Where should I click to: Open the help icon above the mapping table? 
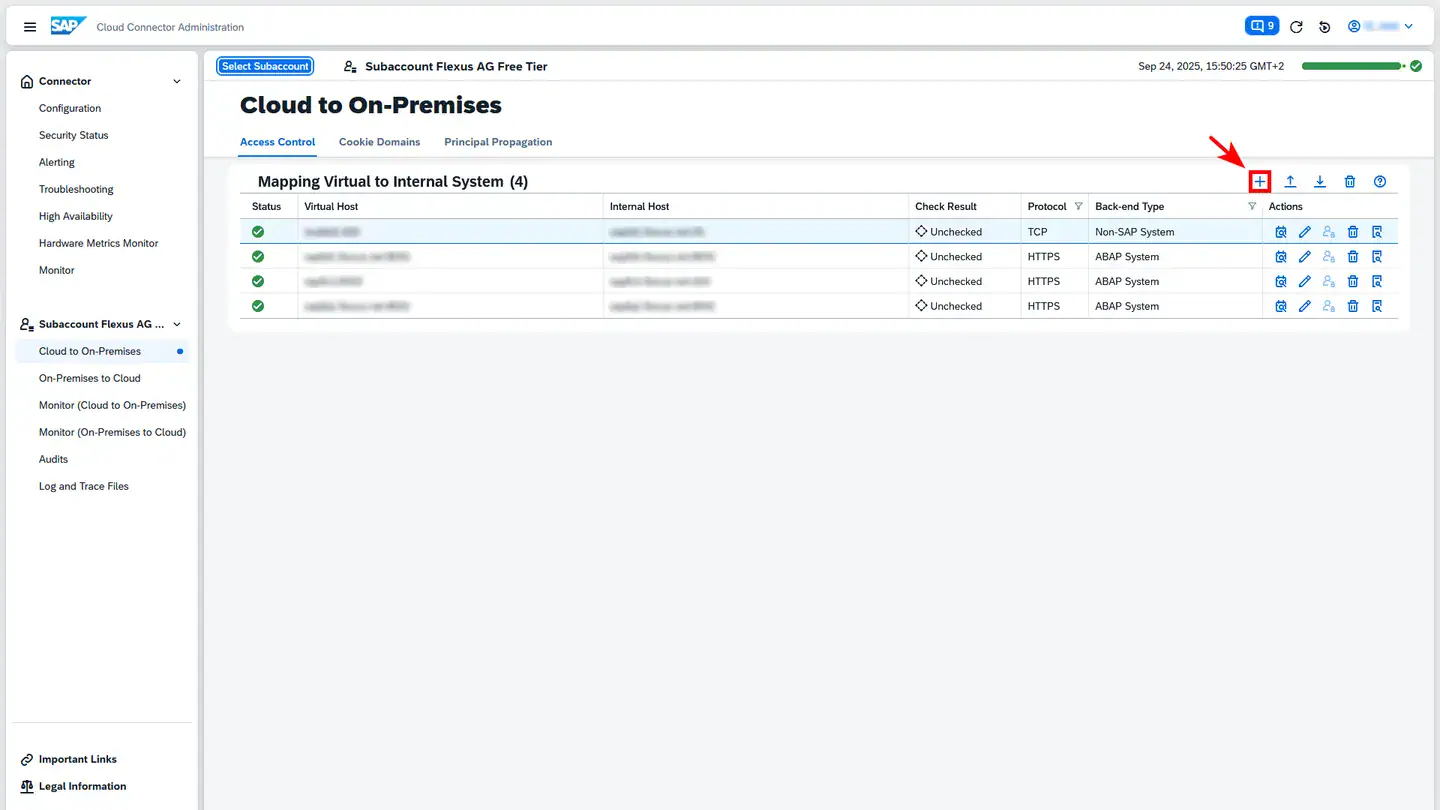click(1380, 181)
